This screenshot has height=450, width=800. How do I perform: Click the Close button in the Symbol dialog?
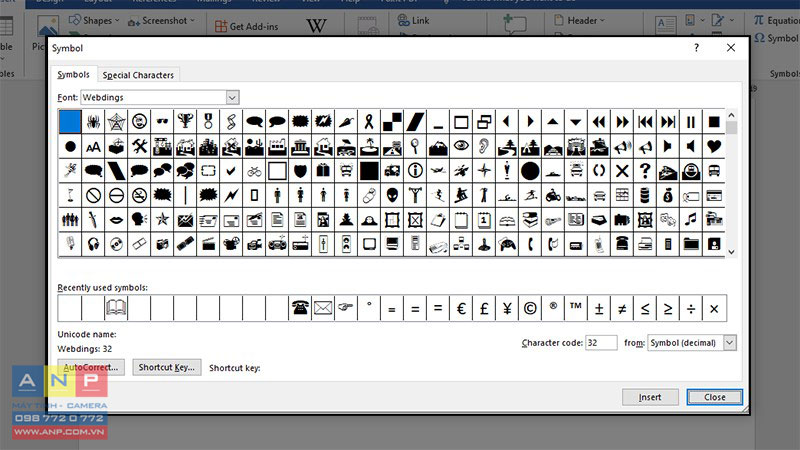(x=714, y=397)
